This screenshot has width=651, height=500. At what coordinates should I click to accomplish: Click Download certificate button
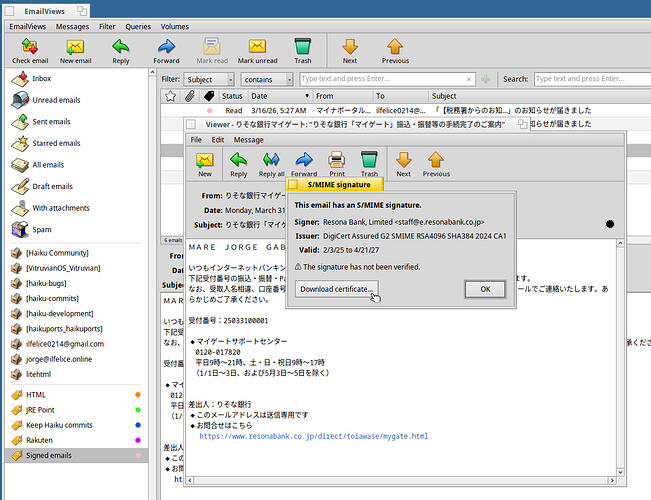coord(337,289)
